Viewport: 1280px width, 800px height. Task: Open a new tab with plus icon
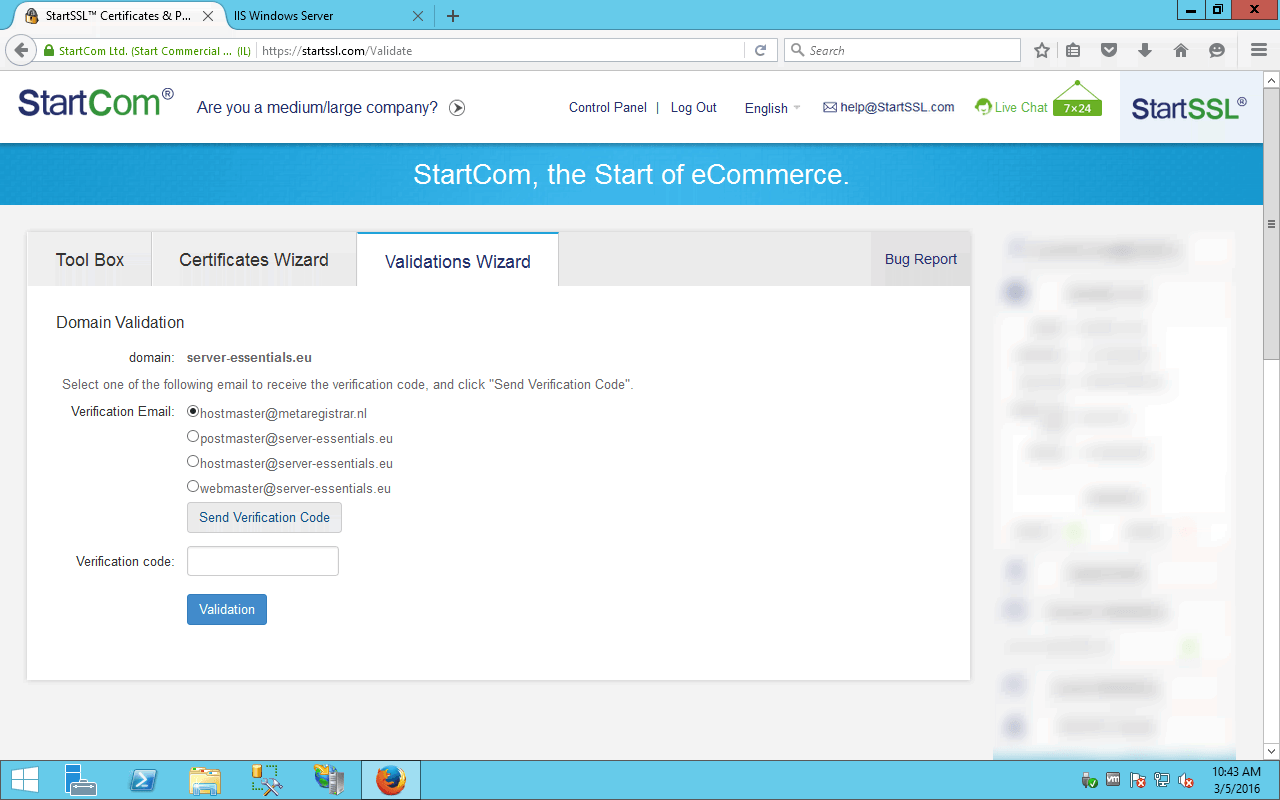tap(453, 16)
